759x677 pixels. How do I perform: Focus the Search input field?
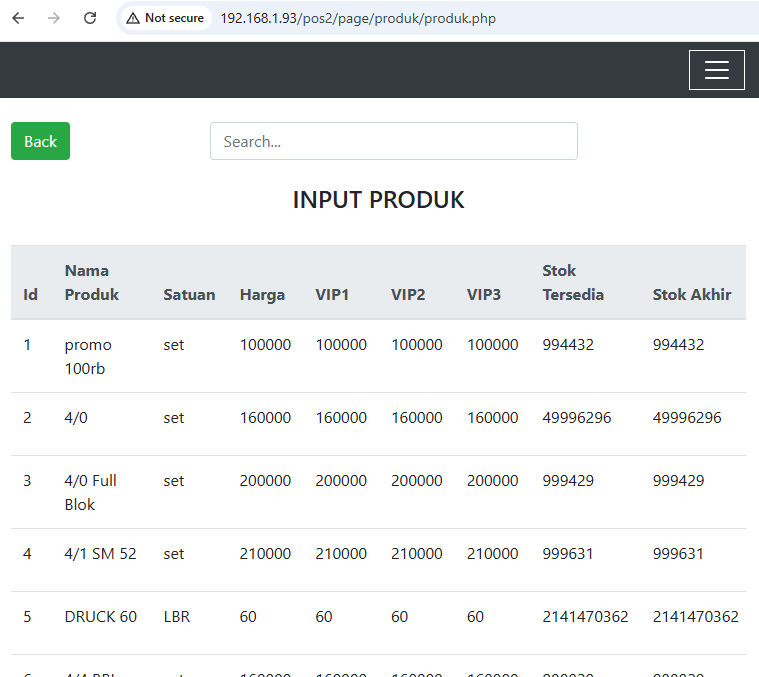coord(393,141)
